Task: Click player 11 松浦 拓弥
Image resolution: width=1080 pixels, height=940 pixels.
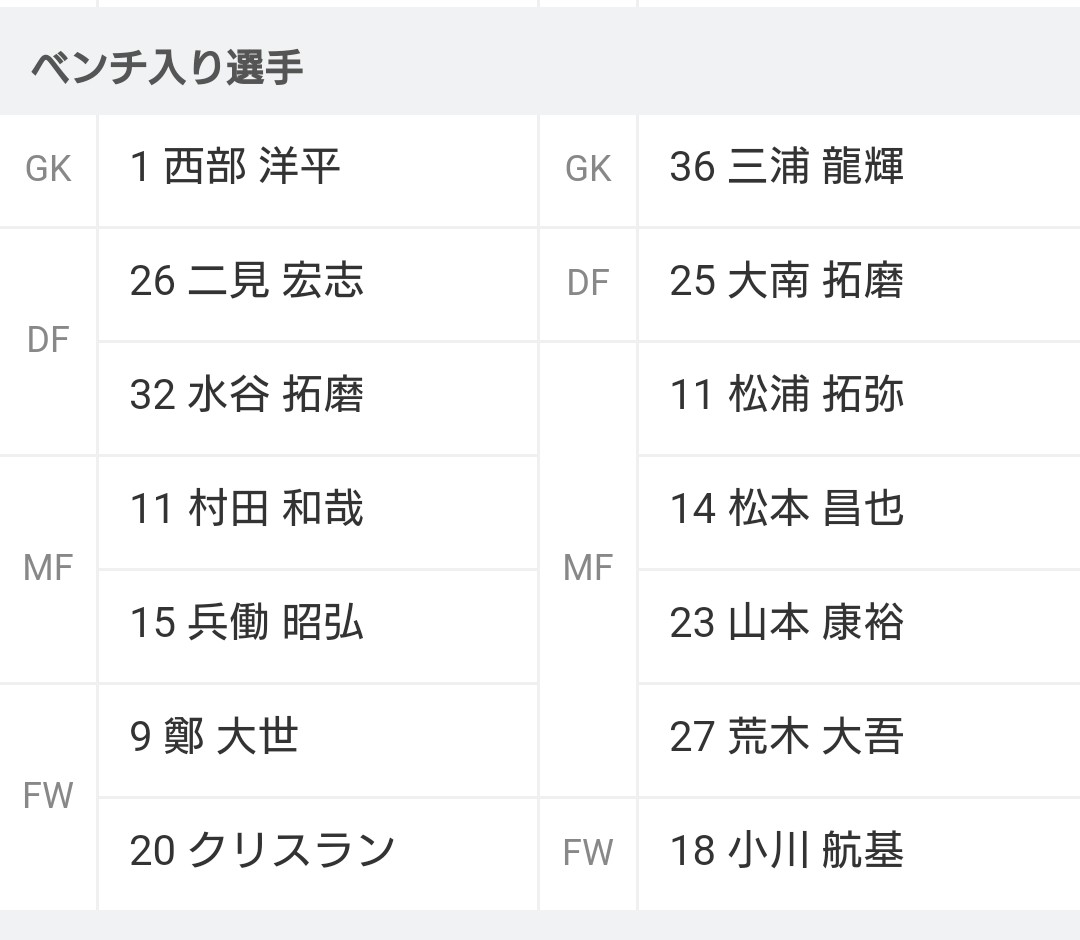Action: click(x=786, y=395)
